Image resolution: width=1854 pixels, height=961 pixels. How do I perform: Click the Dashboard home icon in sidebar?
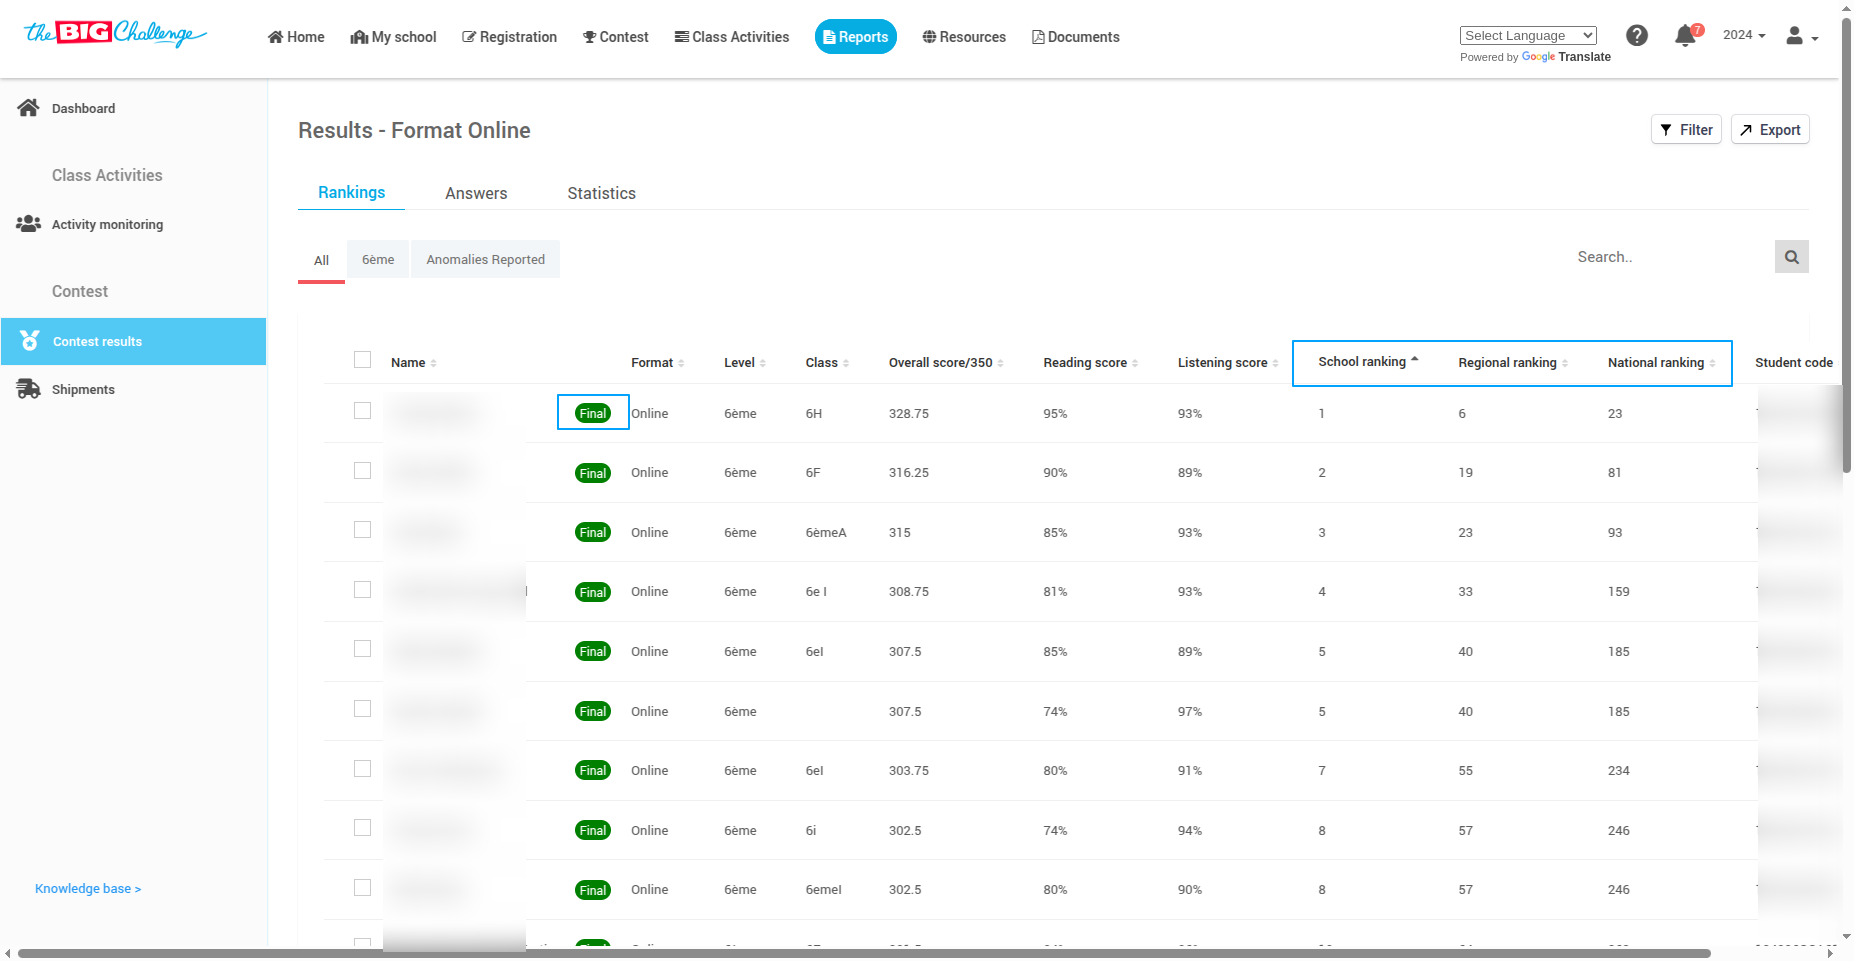click(28, 108)
